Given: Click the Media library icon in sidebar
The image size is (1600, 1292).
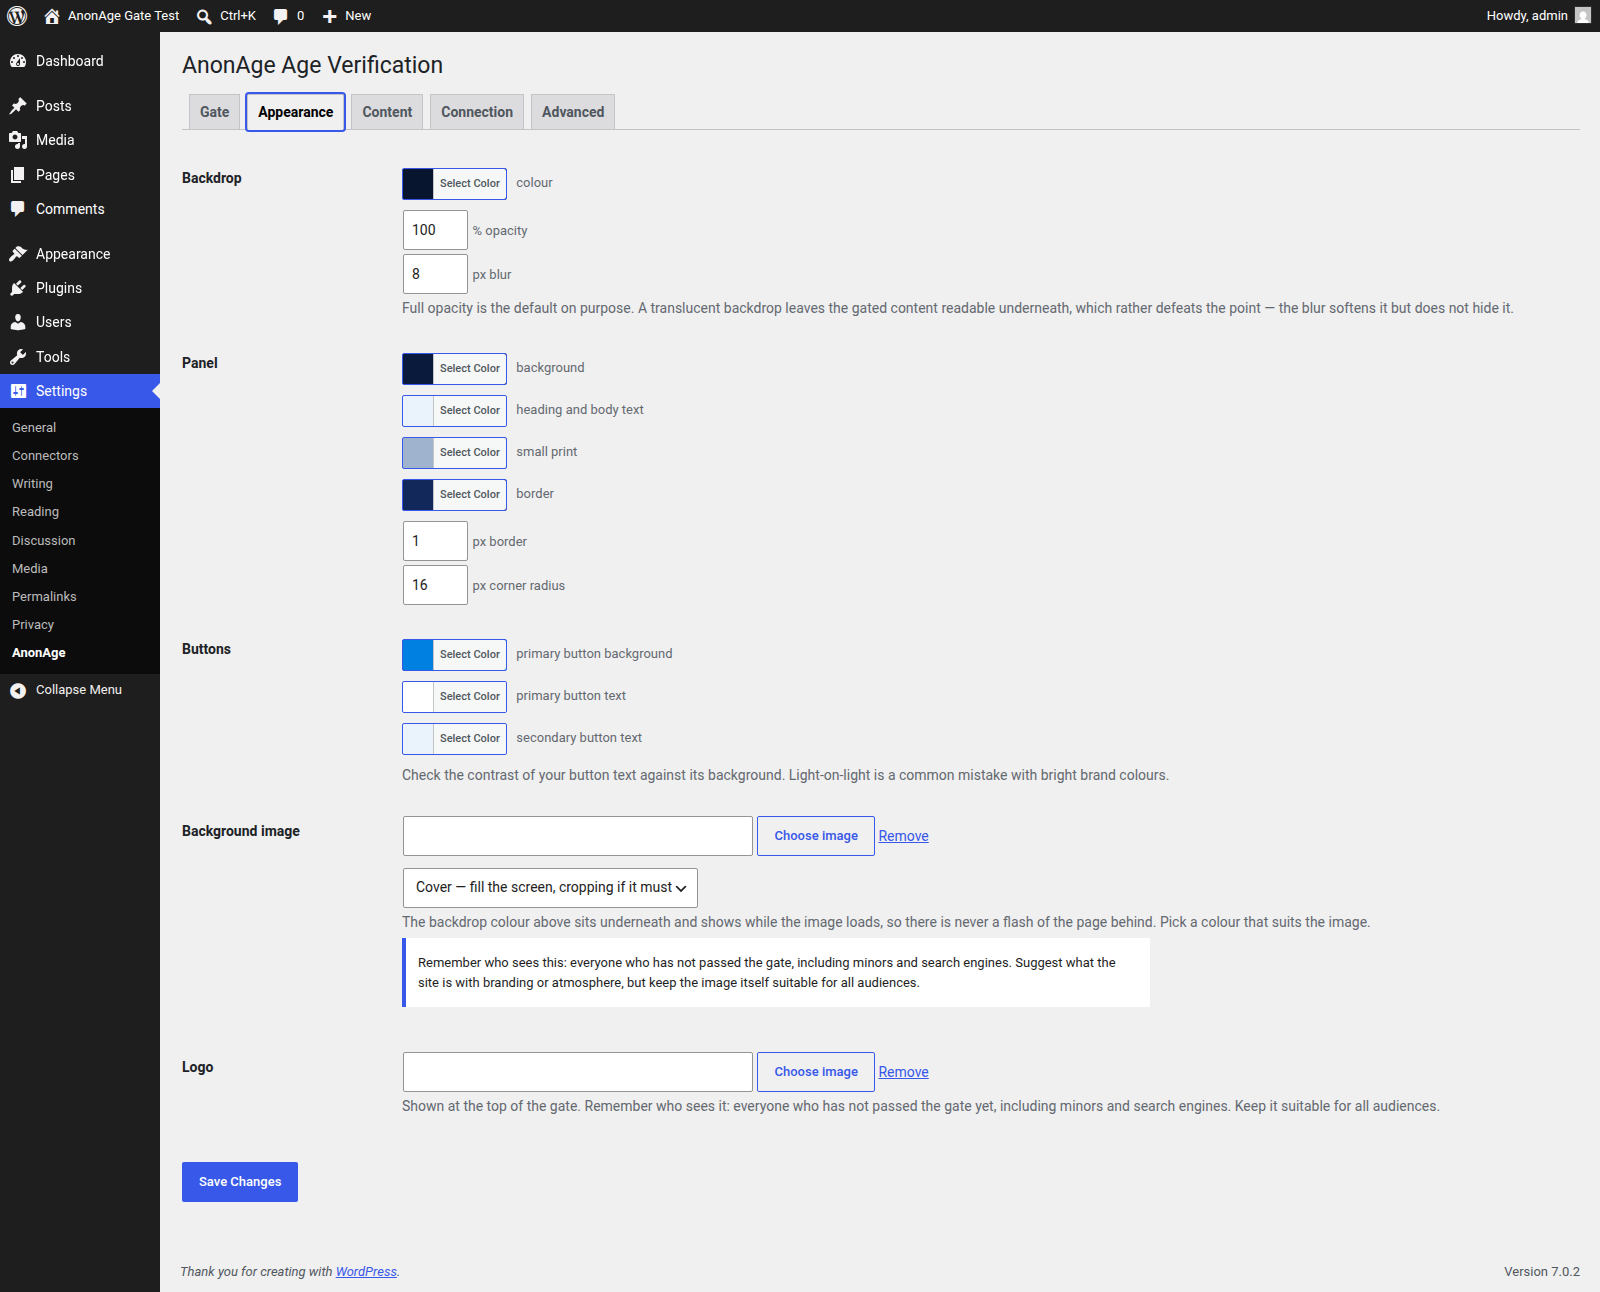Looking at the screenshot, I should coord(18,140).
